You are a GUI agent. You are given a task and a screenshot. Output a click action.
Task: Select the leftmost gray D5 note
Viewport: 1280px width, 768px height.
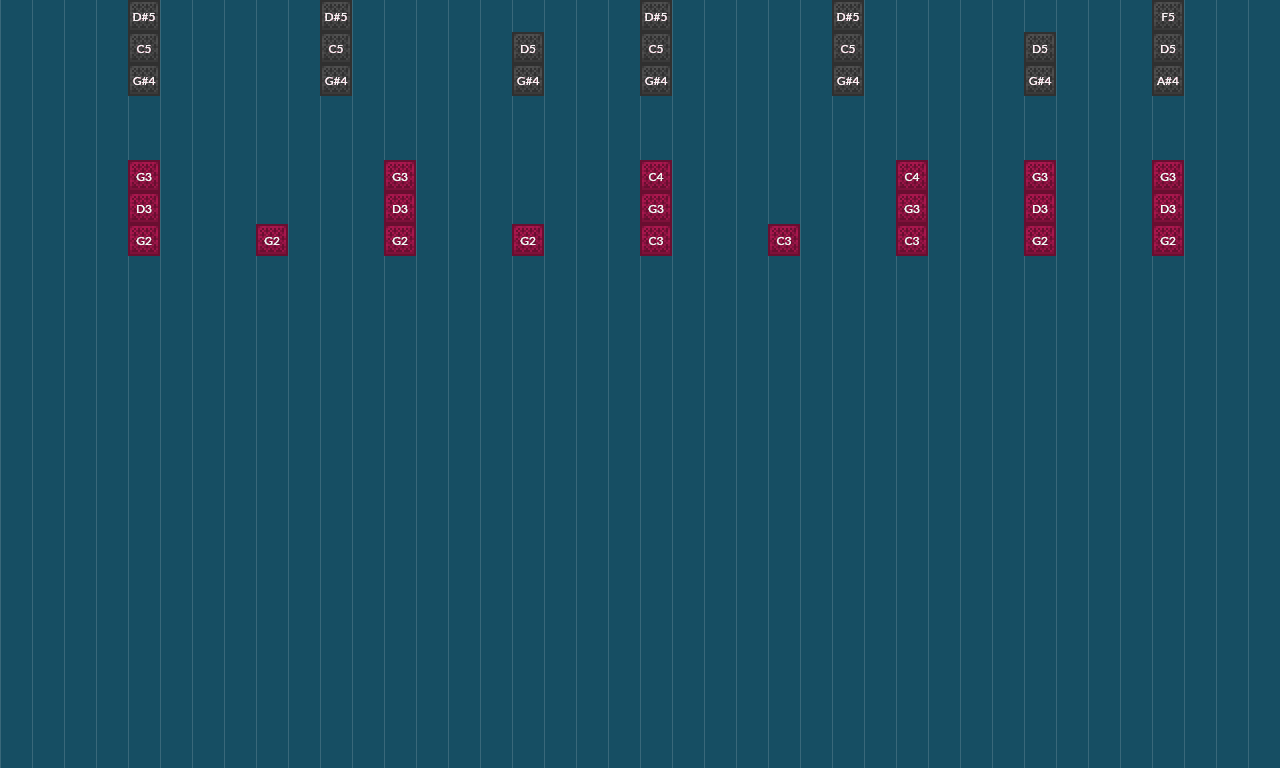click(528, 48)
